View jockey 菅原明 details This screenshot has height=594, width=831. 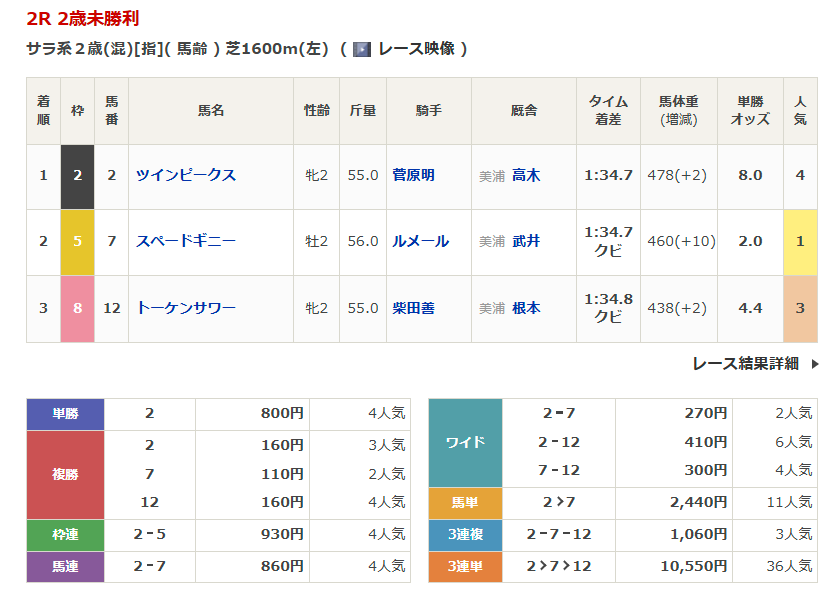click(413, 175)
